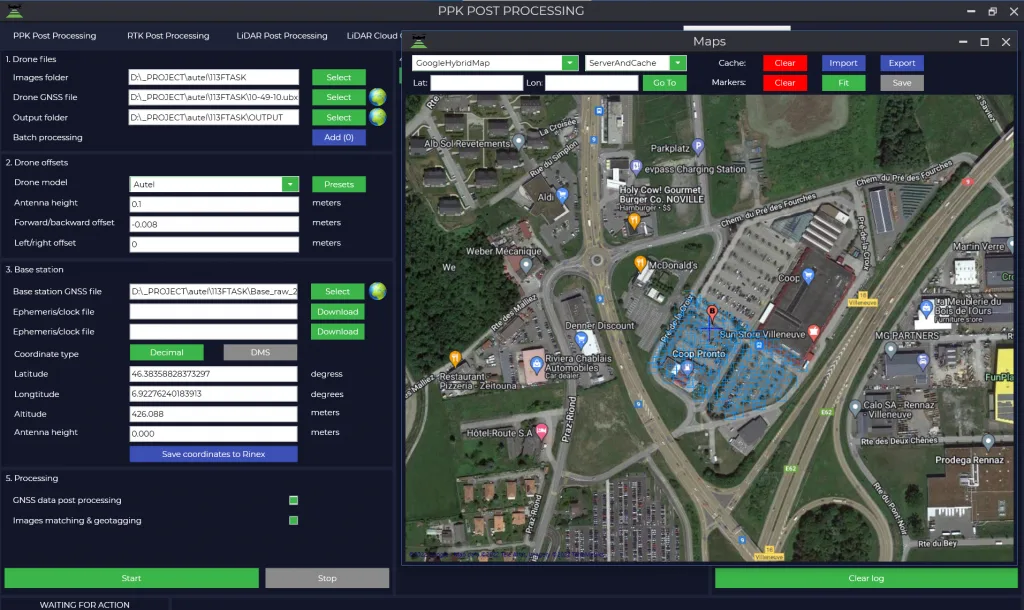Viewport: 1024px width, 610px height.
Task: Click second Ephemeris/clock file Download button
Action: (x=337, y=332)
